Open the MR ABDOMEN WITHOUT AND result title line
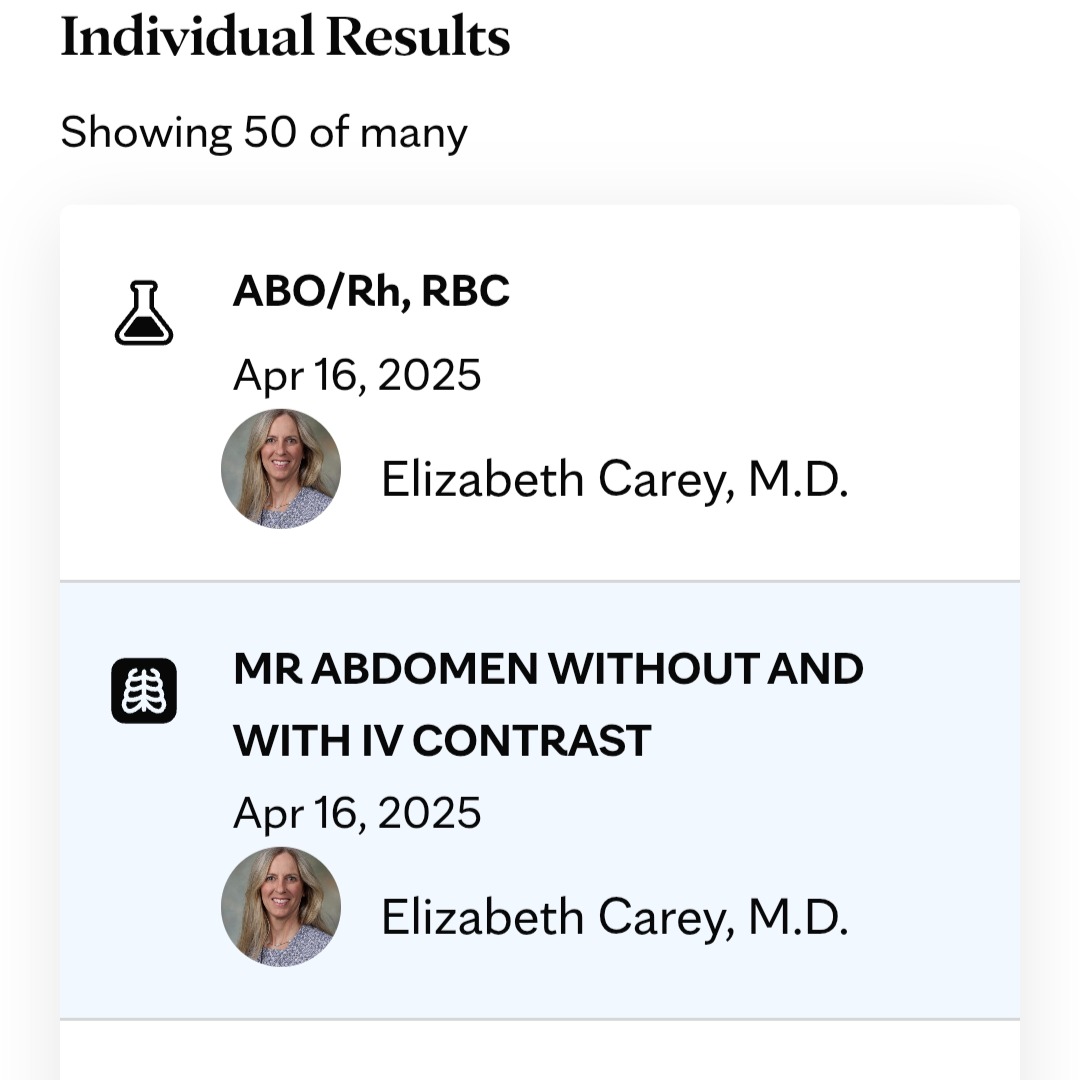Screen dimensions: 1080x1080 (x=548, y=669)
